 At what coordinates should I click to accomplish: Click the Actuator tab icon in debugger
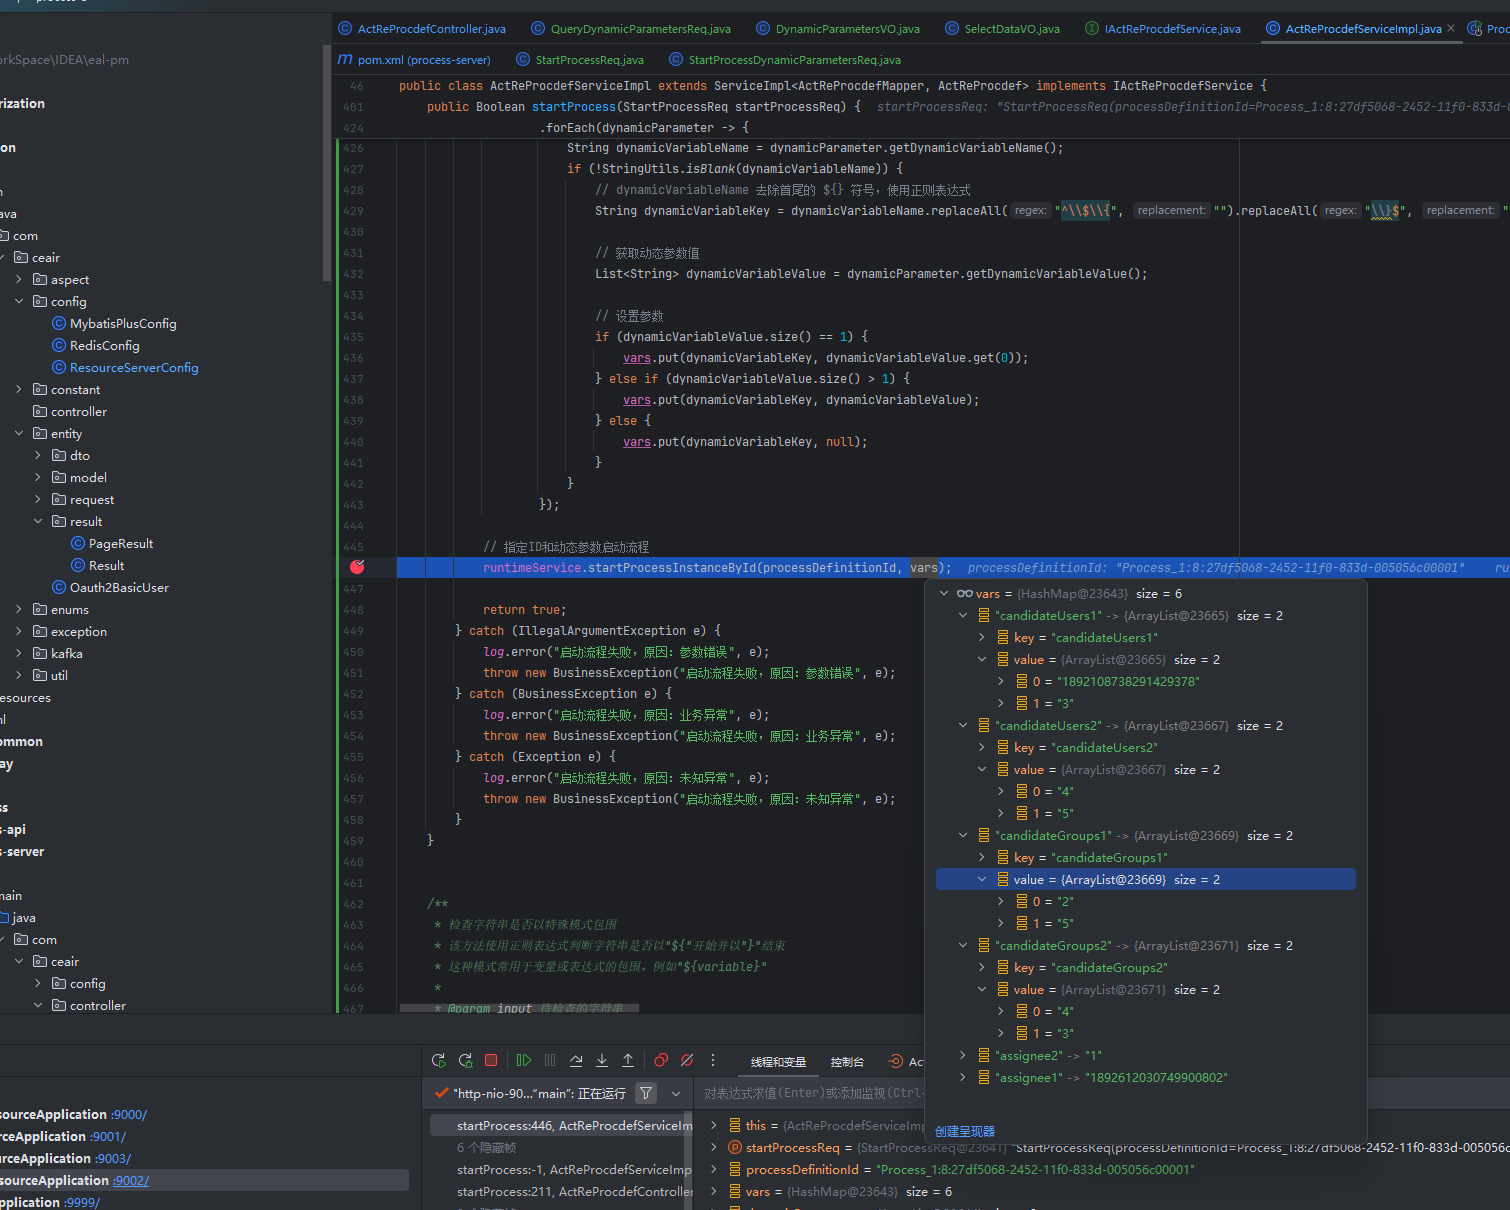pos(896,1062)
